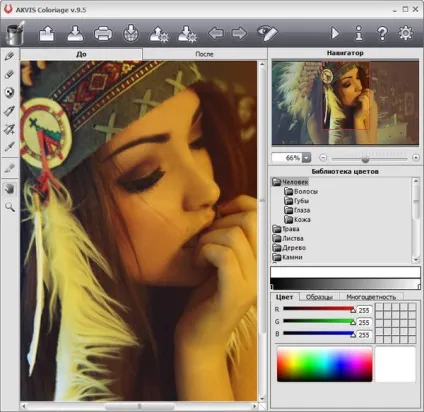424x412 pixels.
Task: Open the Кожа folder
Action: pyautogui.click(x=297, y=219)
